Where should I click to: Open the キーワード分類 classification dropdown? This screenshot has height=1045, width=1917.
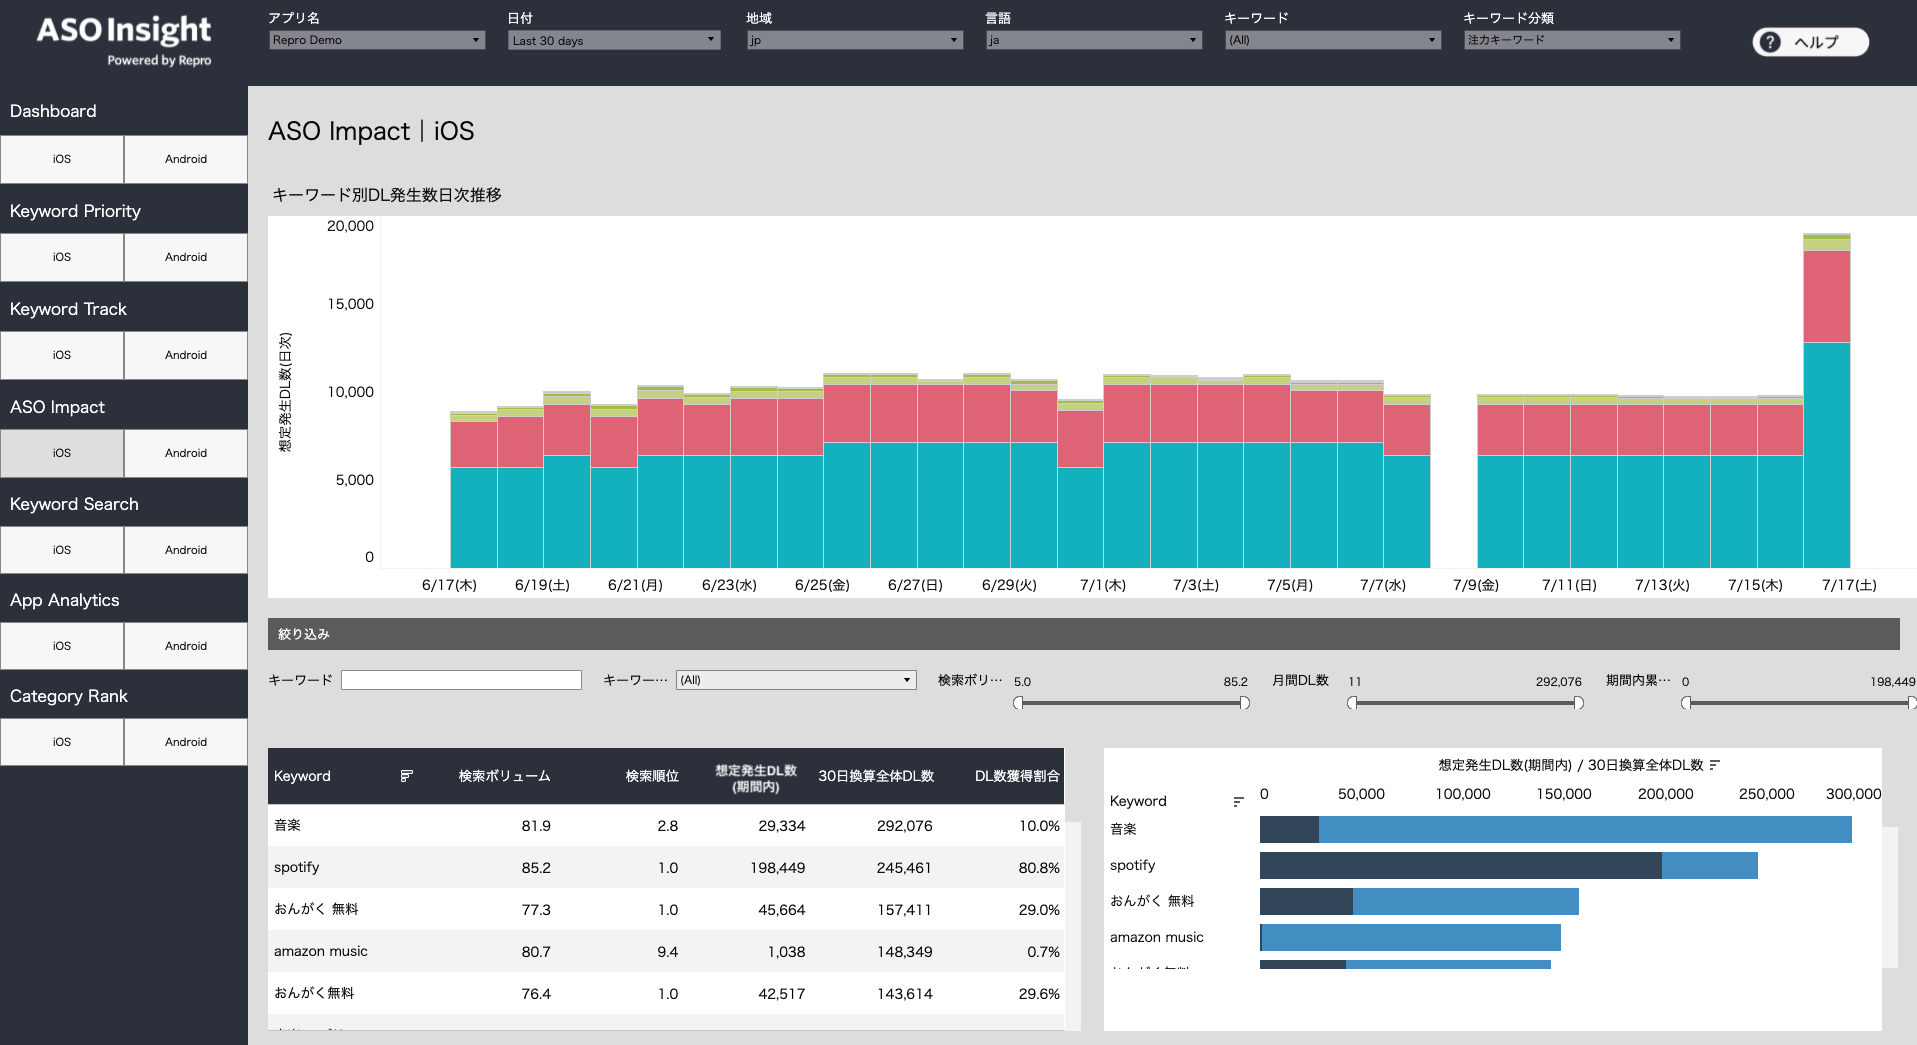1569,40
